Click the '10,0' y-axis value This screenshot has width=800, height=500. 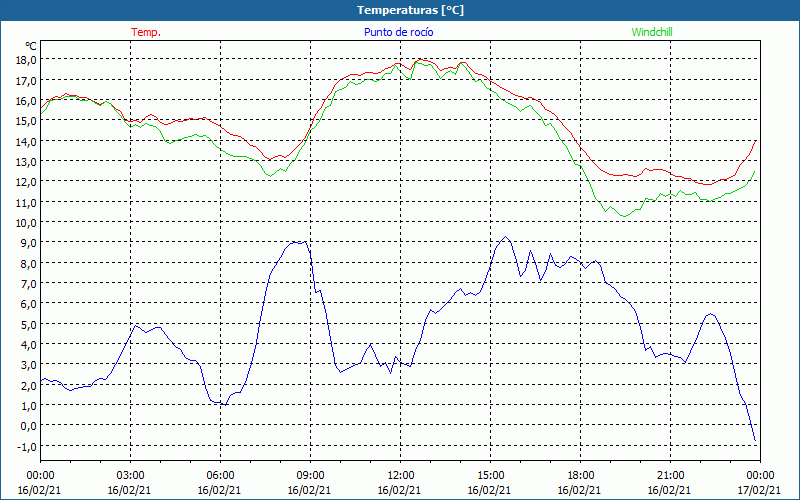point(28,223)
